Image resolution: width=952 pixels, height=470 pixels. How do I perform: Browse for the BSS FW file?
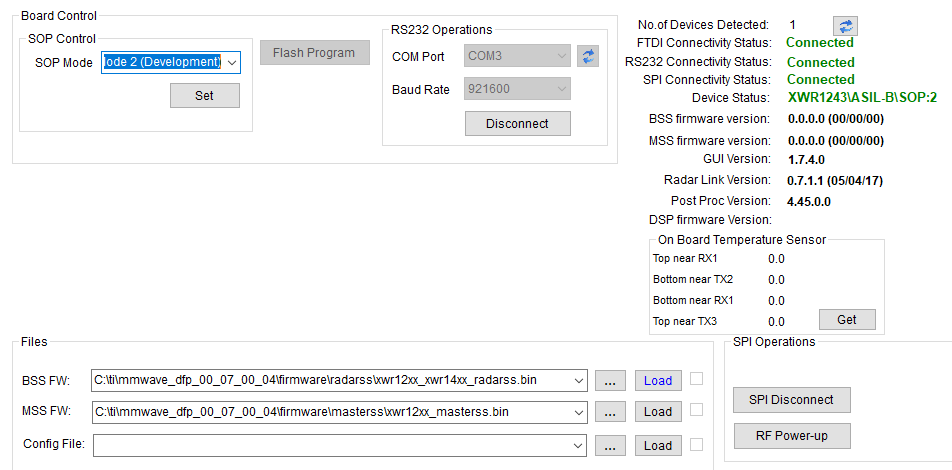[x=611, y=381]
